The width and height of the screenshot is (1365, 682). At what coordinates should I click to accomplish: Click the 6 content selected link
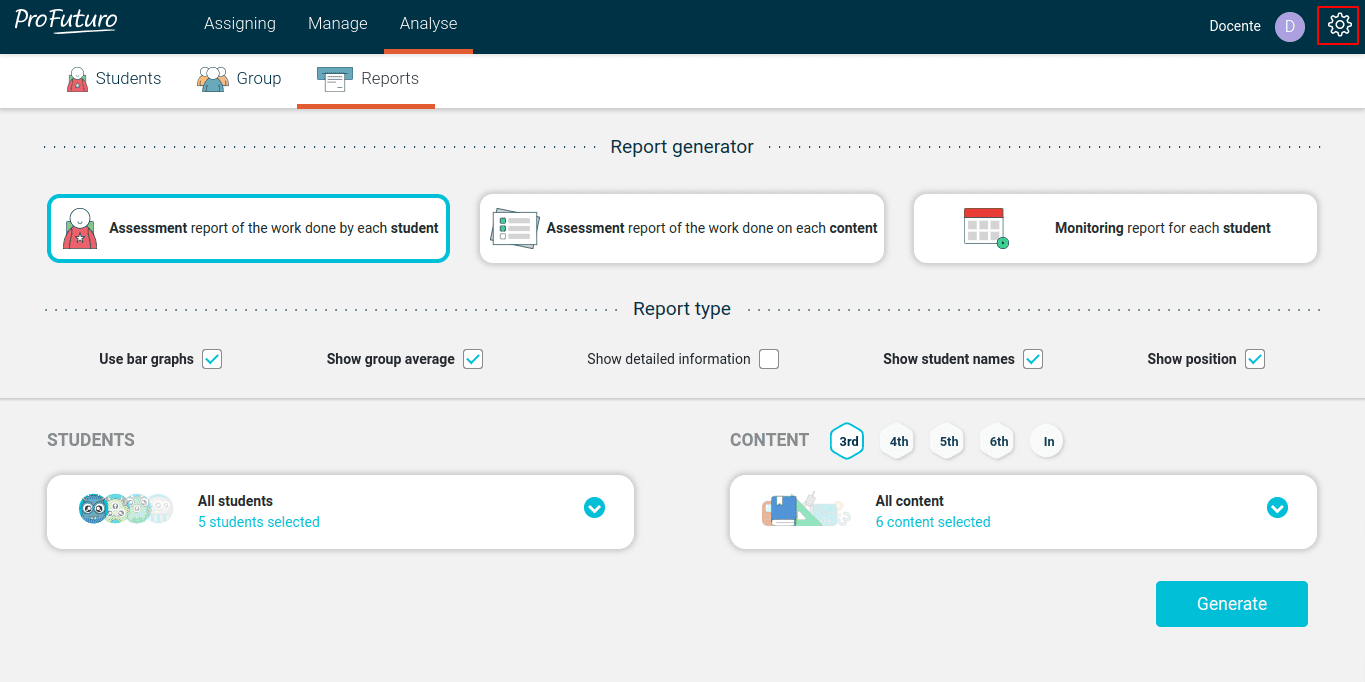933,522
